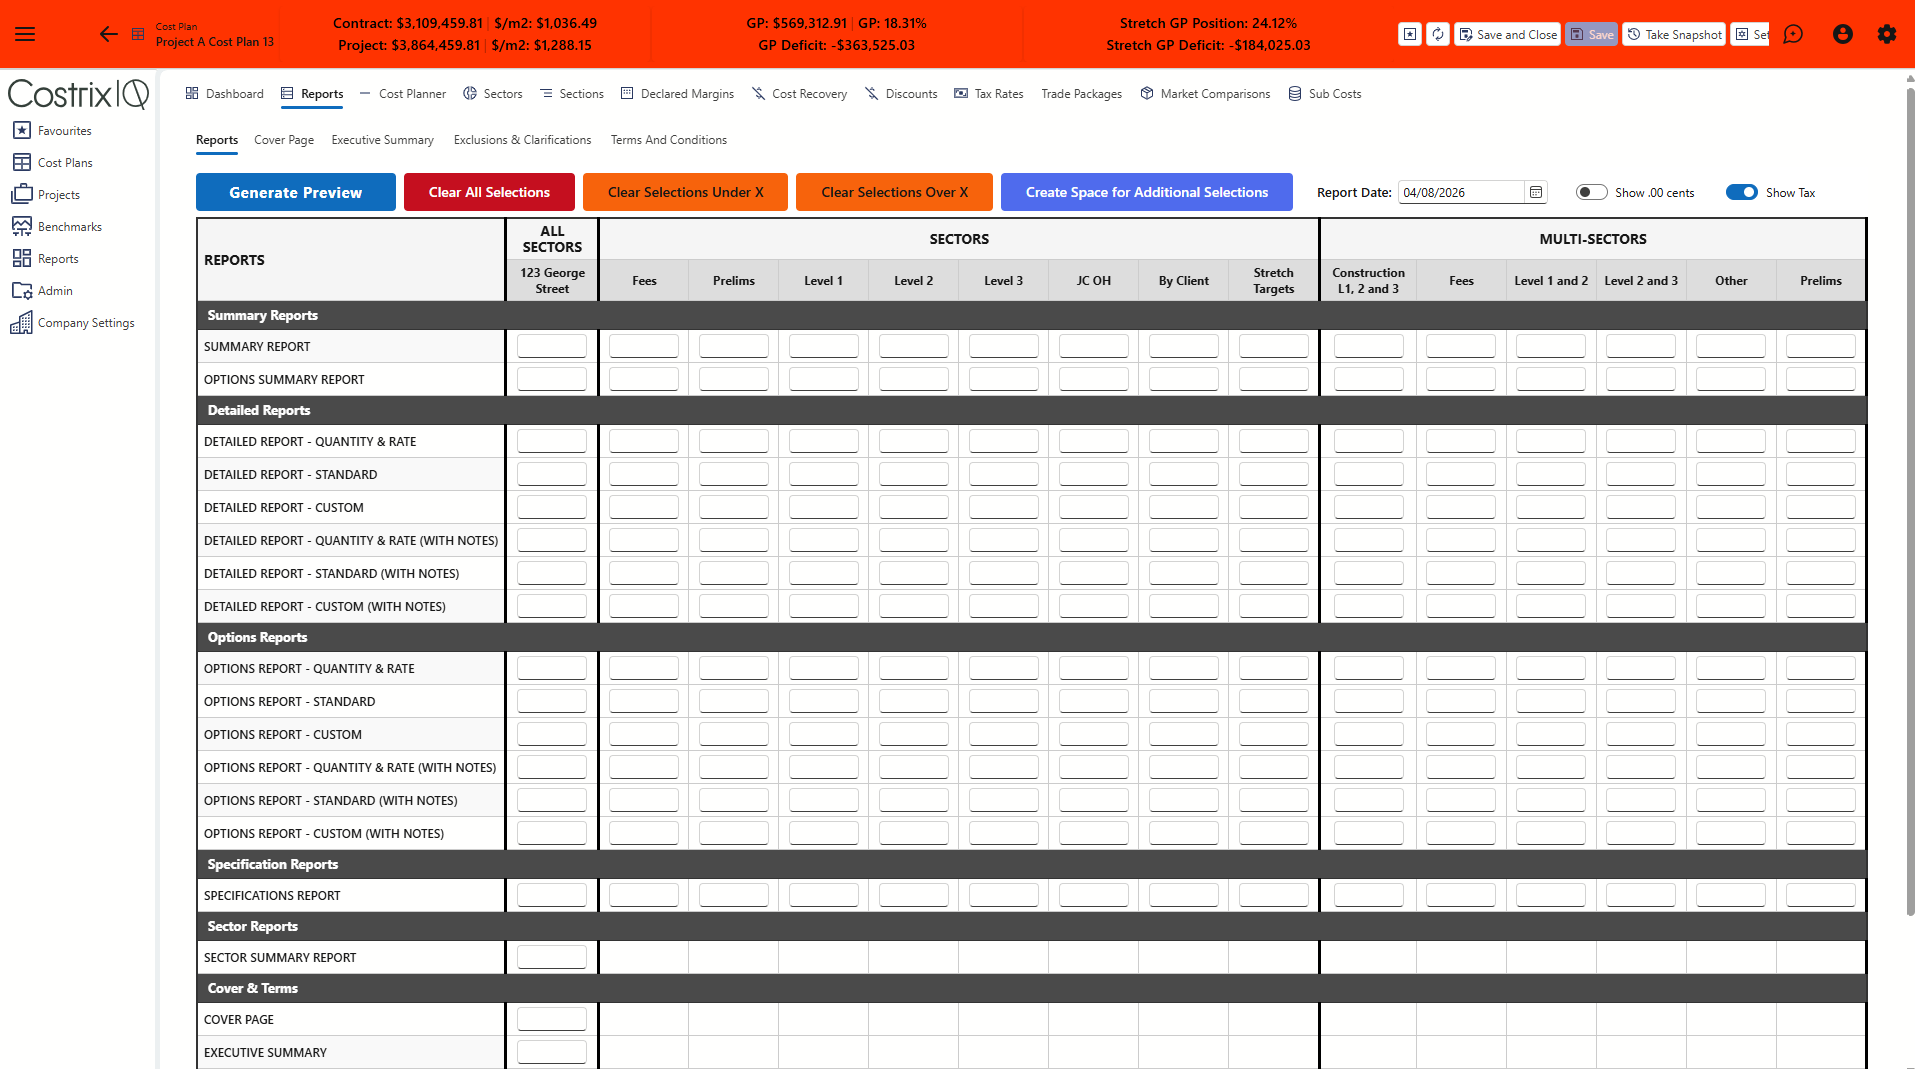Open the calendar picker for Report Date
1915x1069 pixels.
tap(1536, 192)
